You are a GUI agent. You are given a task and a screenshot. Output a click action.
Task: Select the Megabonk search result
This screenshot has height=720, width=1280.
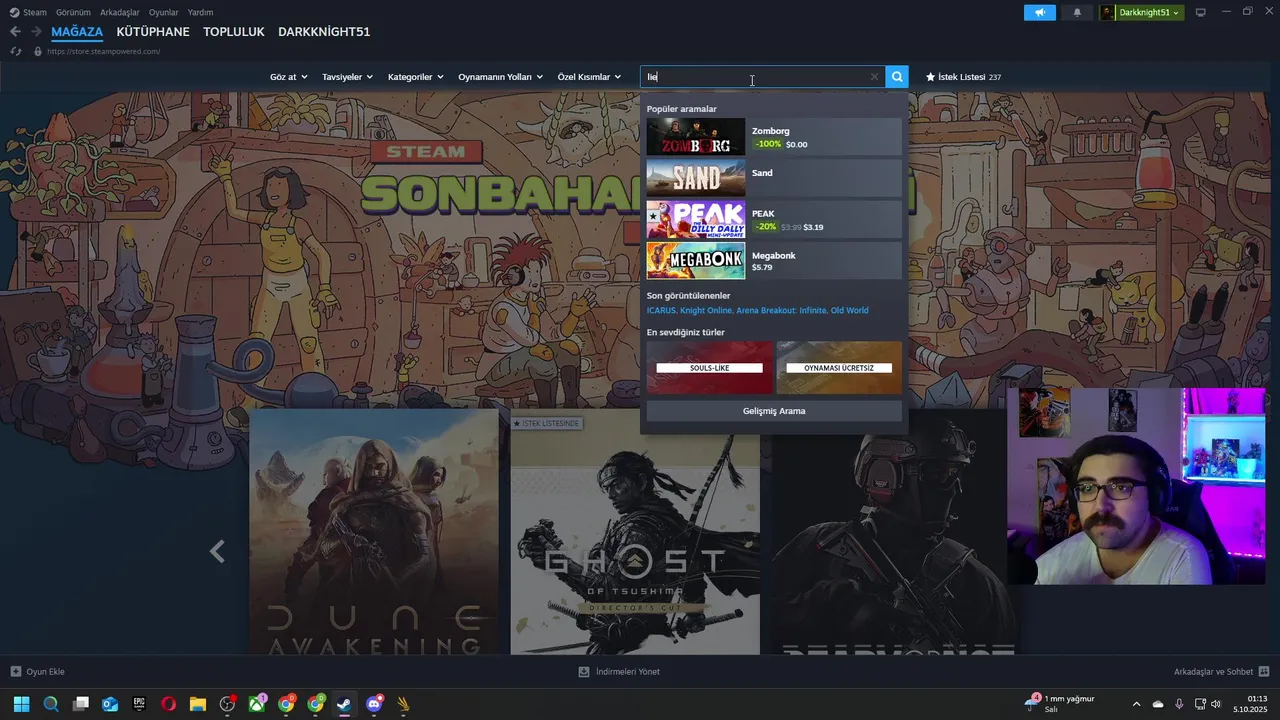coord(774,261)
